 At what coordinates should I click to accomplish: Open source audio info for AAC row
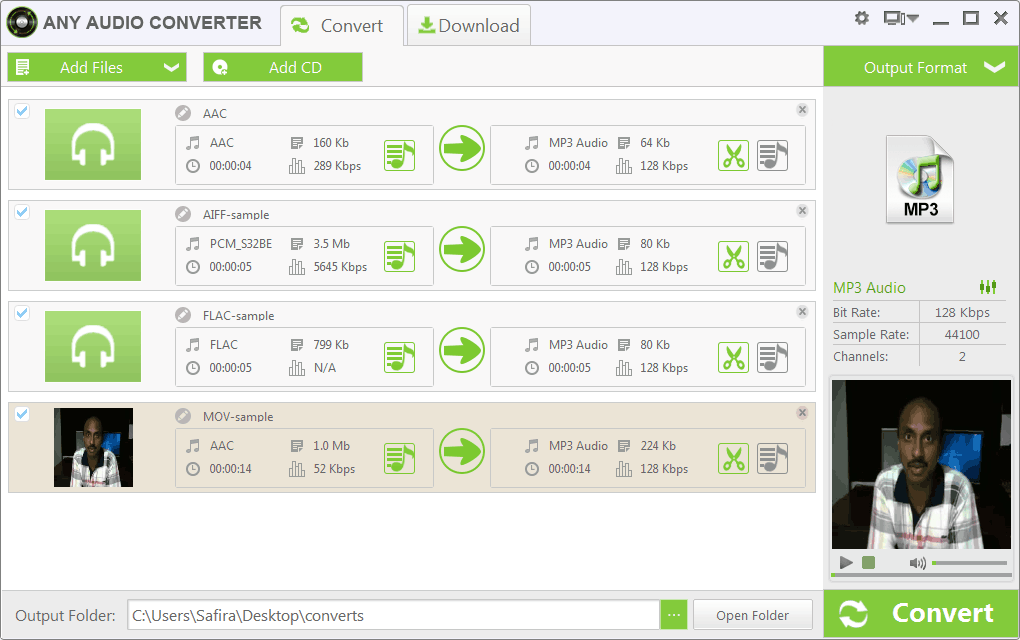point(399,155)
